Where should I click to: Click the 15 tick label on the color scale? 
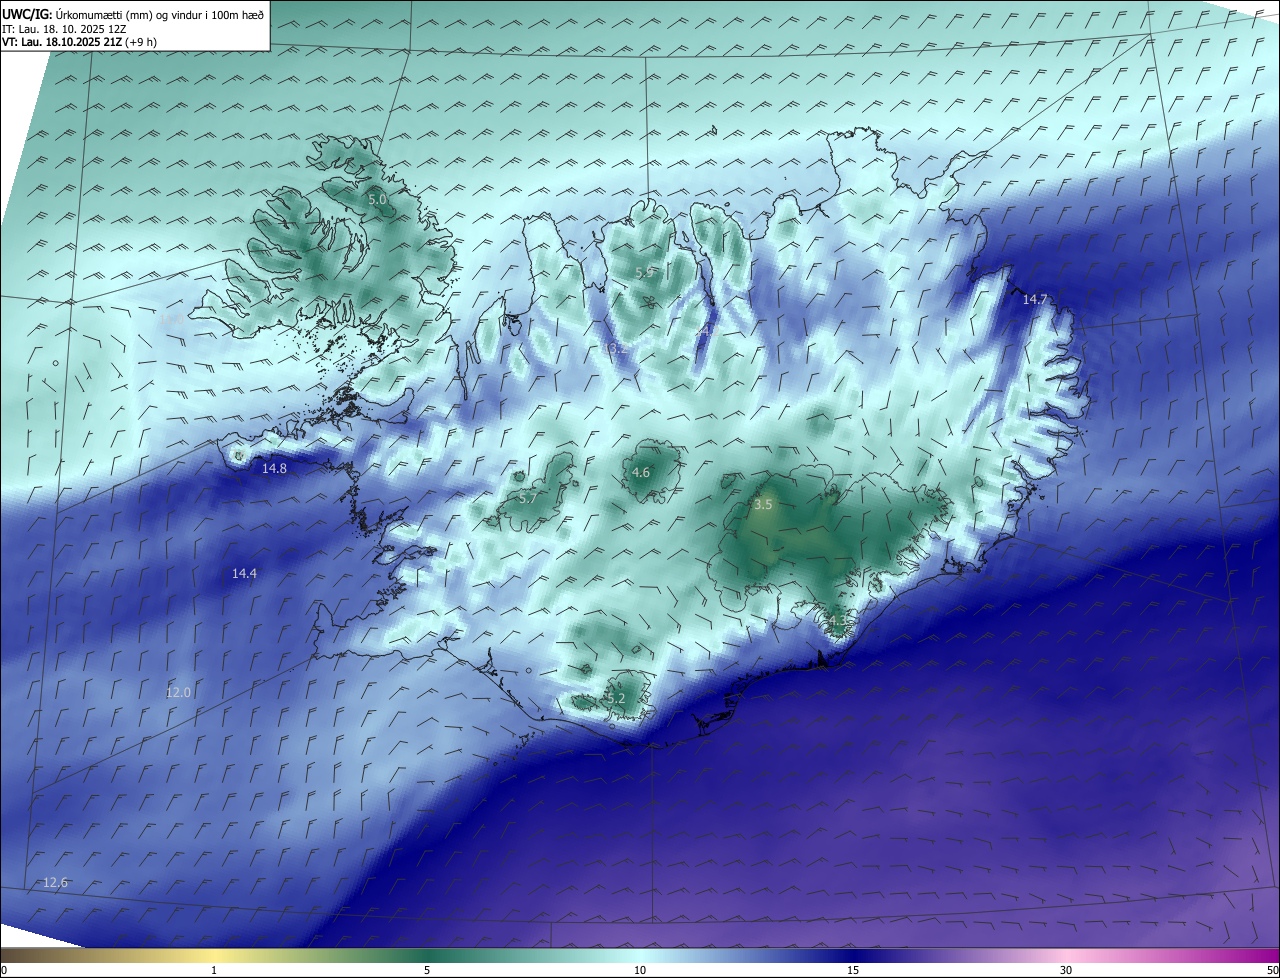[853, 970]
